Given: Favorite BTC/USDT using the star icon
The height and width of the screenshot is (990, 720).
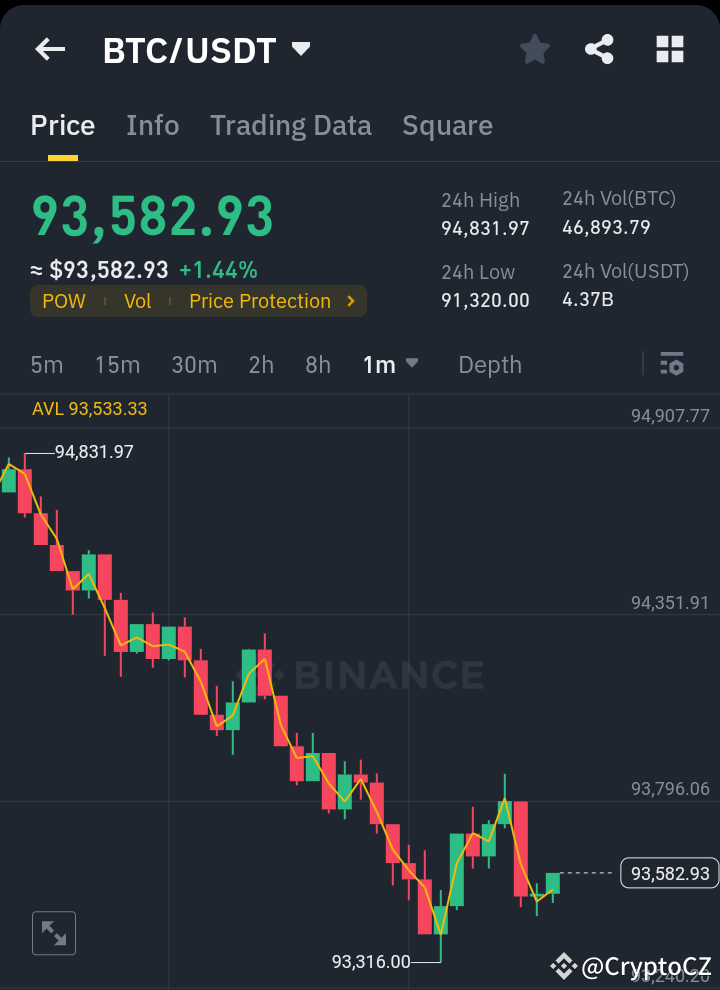Looking at the screenshot, I should pos(534,49).
